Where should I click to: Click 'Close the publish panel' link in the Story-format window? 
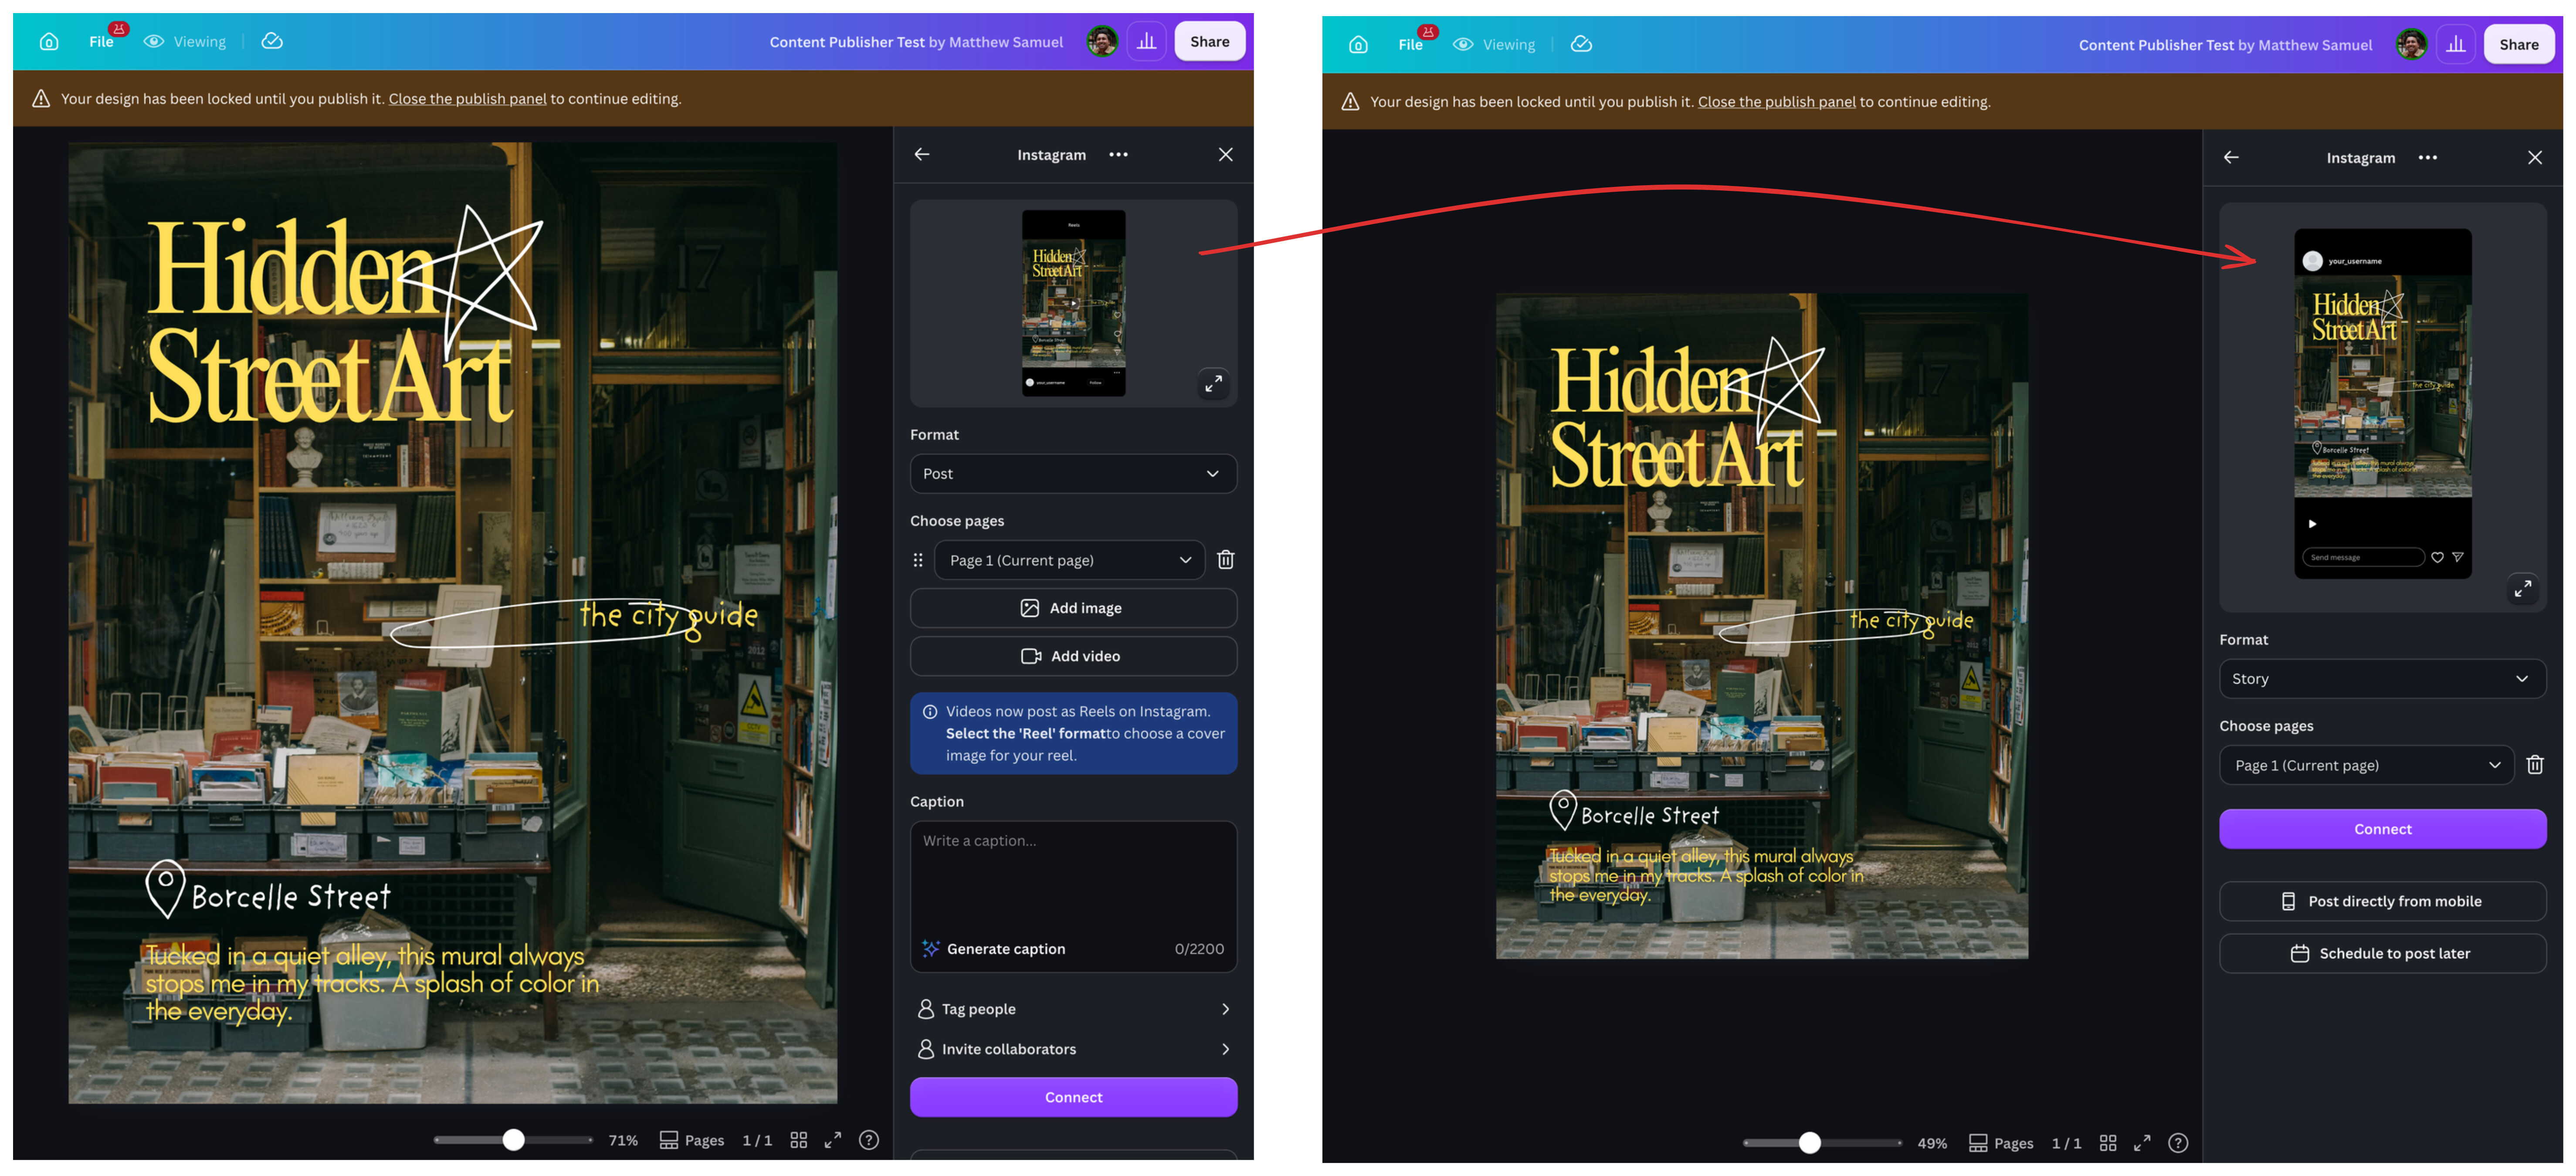tap(1776, 102)
